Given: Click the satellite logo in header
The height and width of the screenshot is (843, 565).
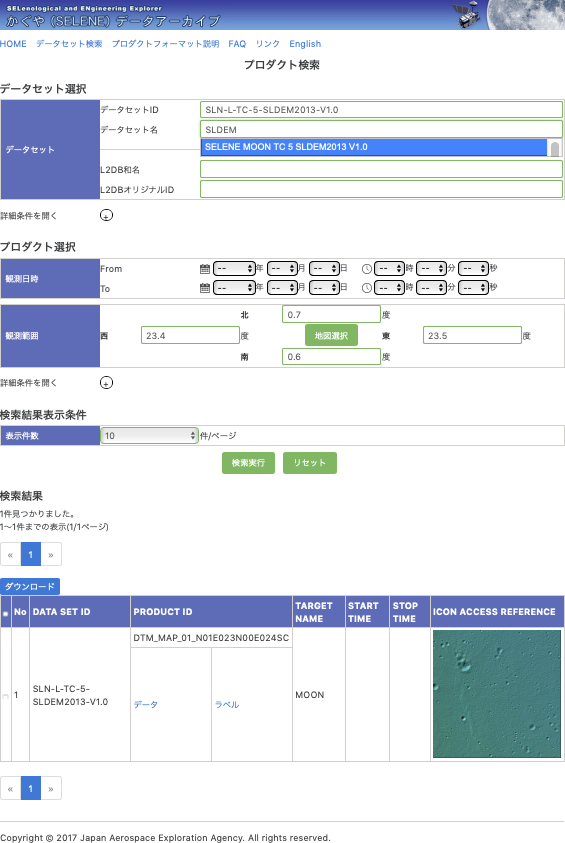Looking at the screenshot, I should [x=466, y=15].
